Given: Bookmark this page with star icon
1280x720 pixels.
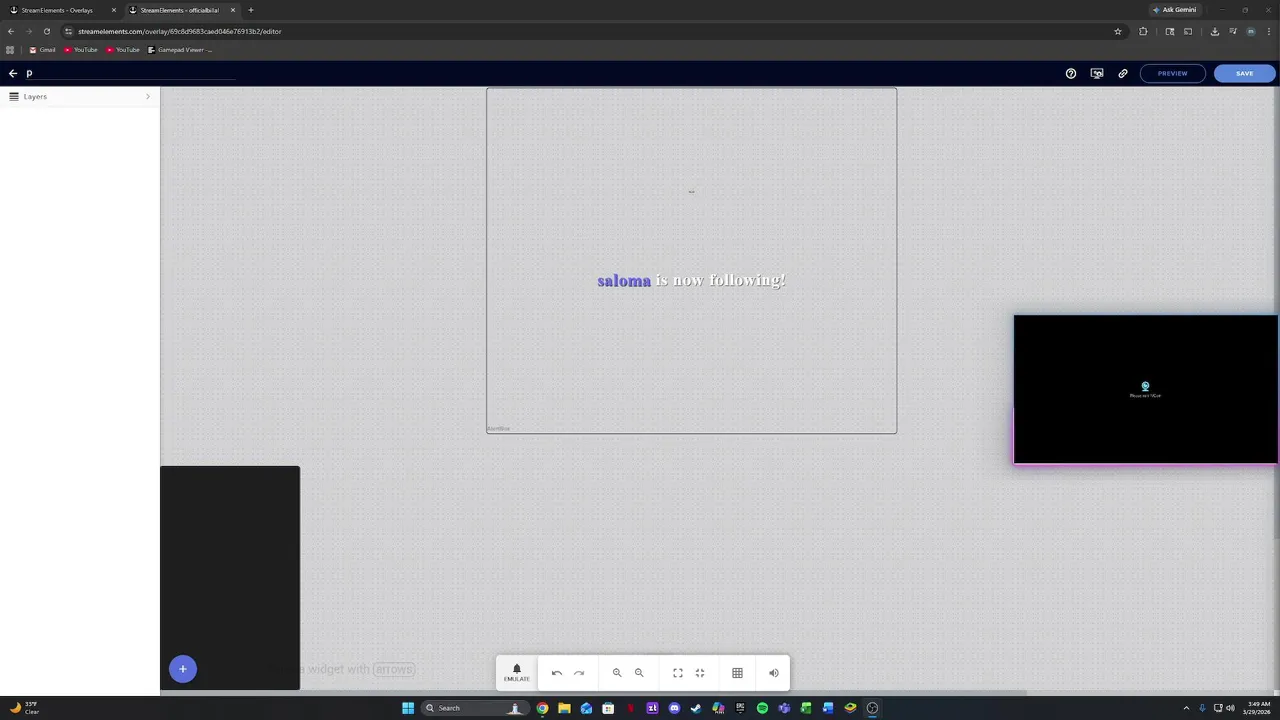Looking at the screenshot, I should pos(1118,31).
